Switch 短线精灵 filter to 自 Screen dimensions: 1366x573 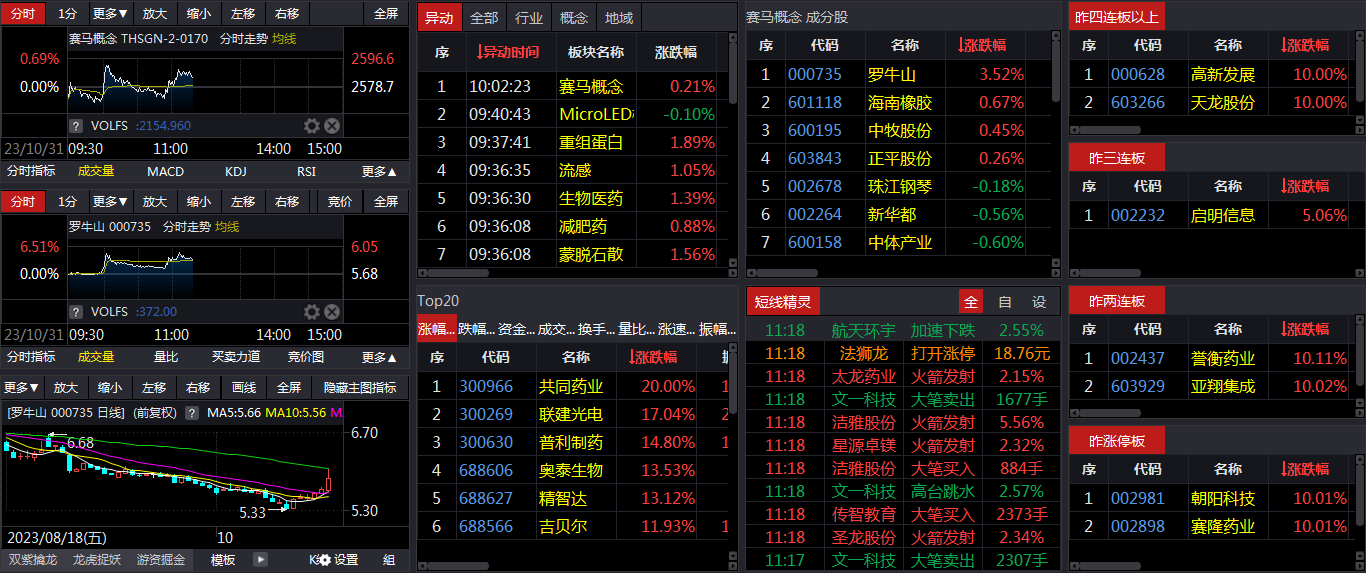pyautogui.click(x=1005, y=302)
